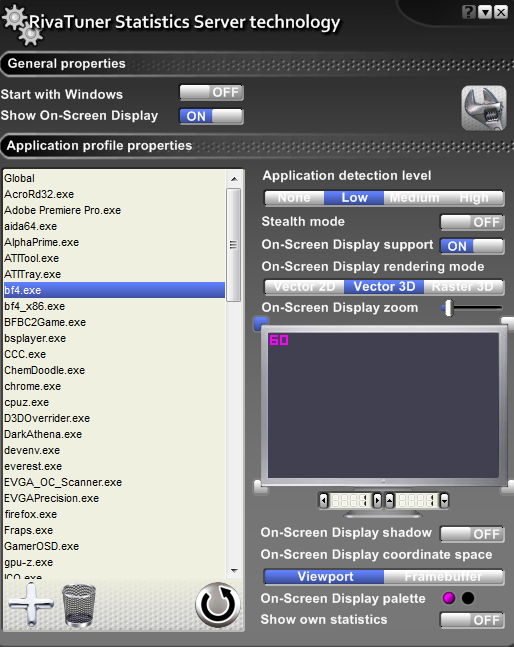Select bsplayer.exe profile
Screen dimensions: 514x647
pos(114,339)
